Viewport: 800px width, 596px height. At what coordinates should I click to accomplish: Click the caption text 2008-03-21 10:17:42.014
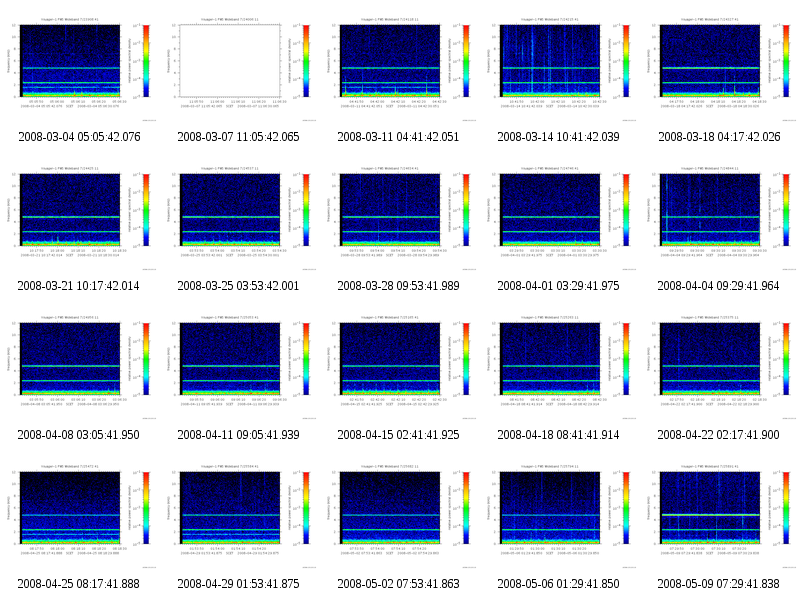(x=79, y=286)
